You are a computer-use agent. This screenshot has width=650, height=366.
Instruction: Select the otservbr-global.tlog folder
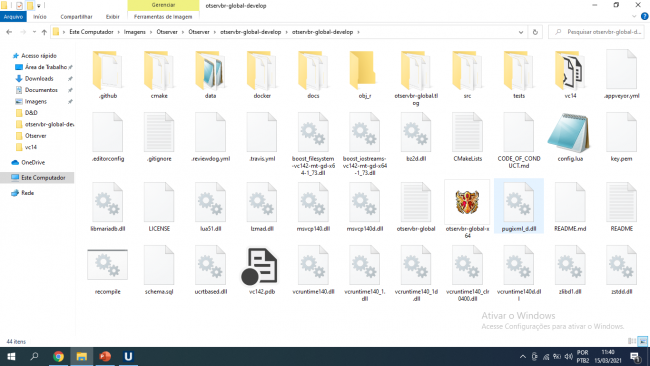[x=416, y=78]
